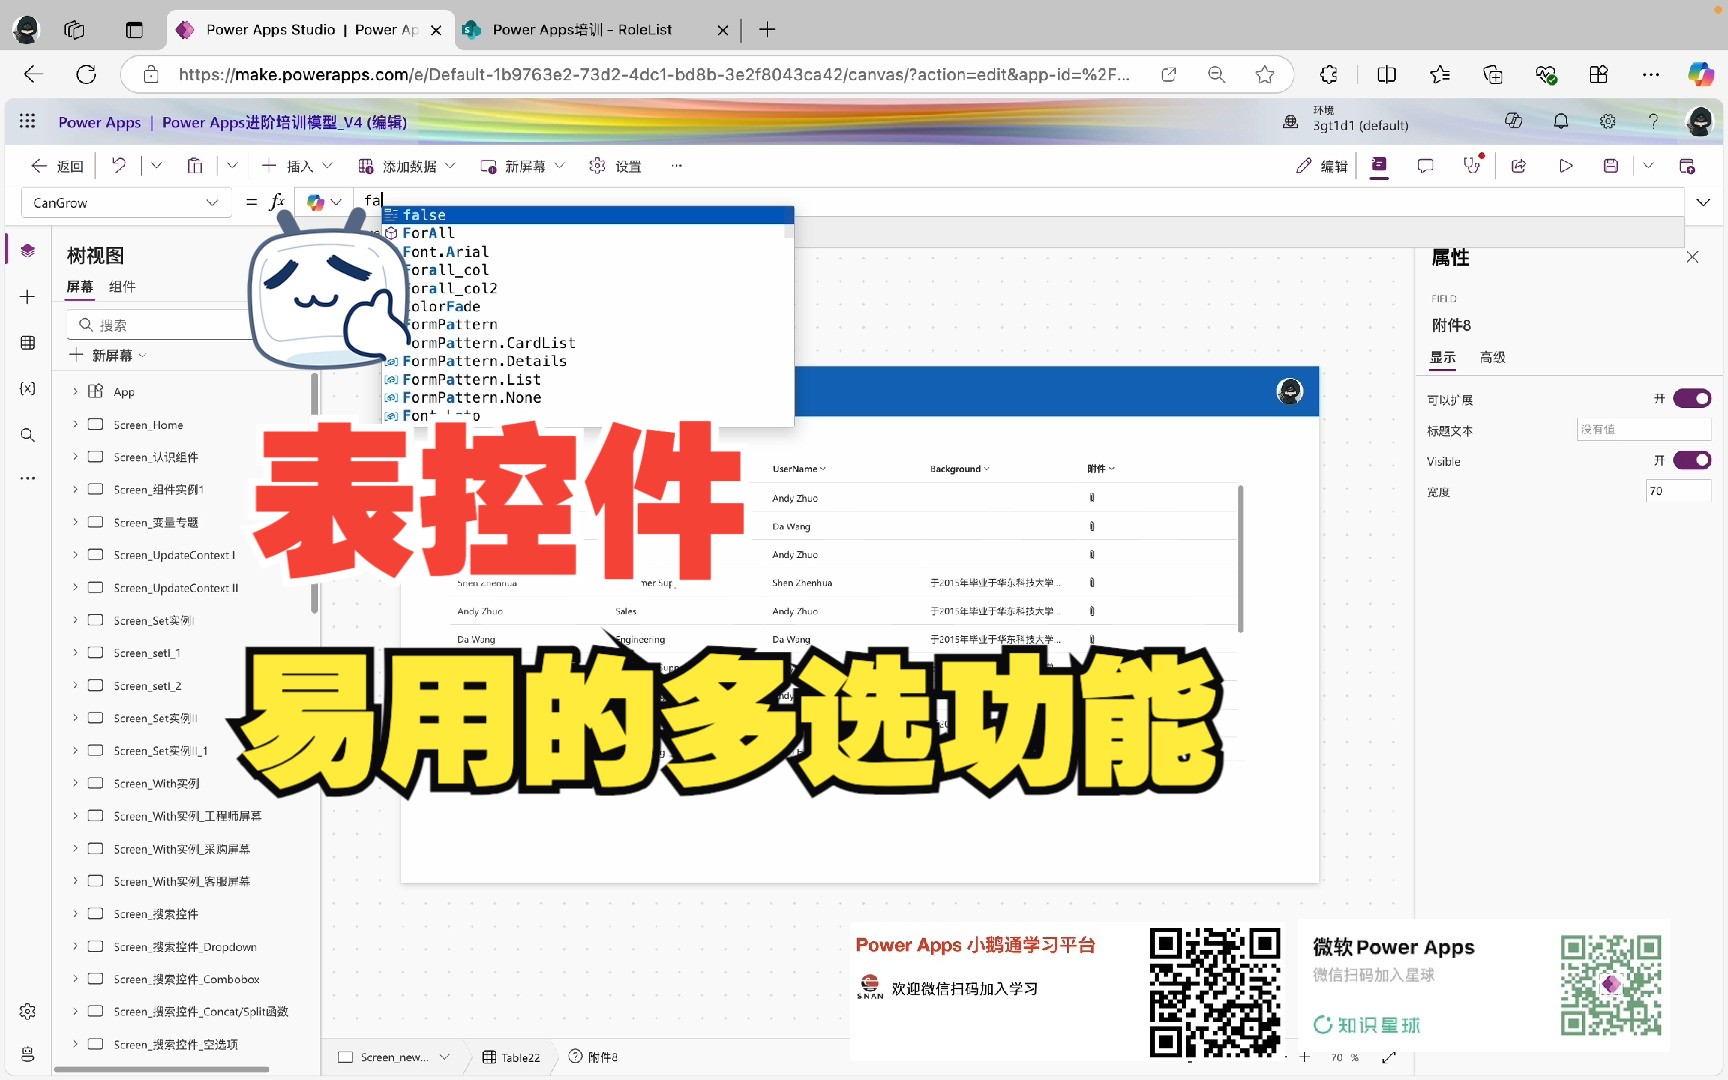Expand the Screen_With实例 tree node
The height and width of the screenshot is (1080, 1728).
point(75,783)
